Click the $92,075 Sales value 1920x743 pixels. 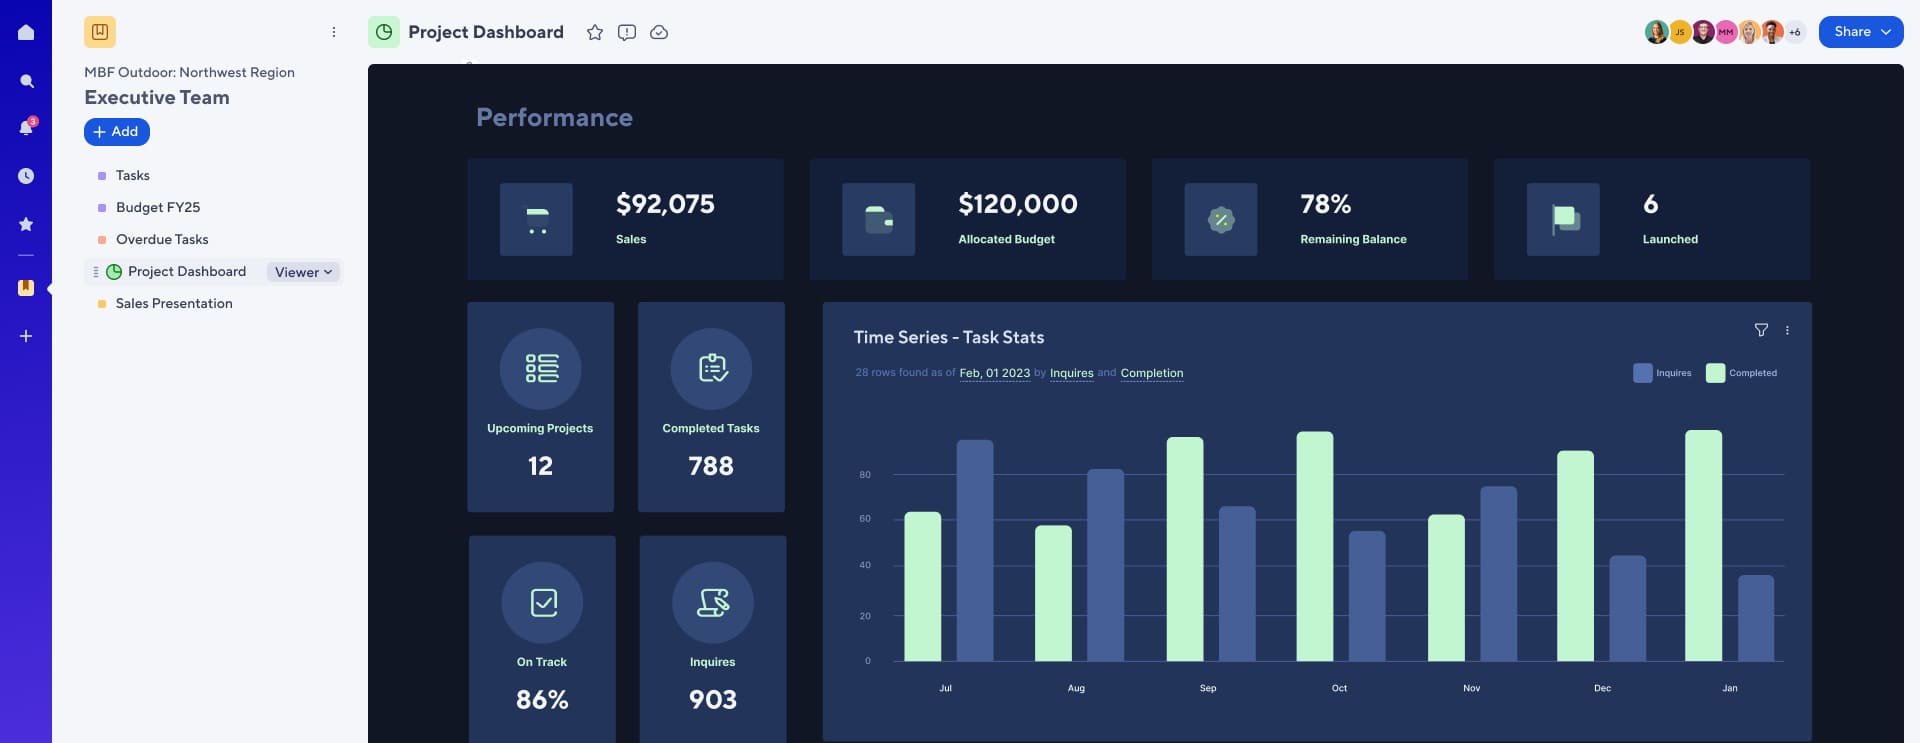click(665, 204)
